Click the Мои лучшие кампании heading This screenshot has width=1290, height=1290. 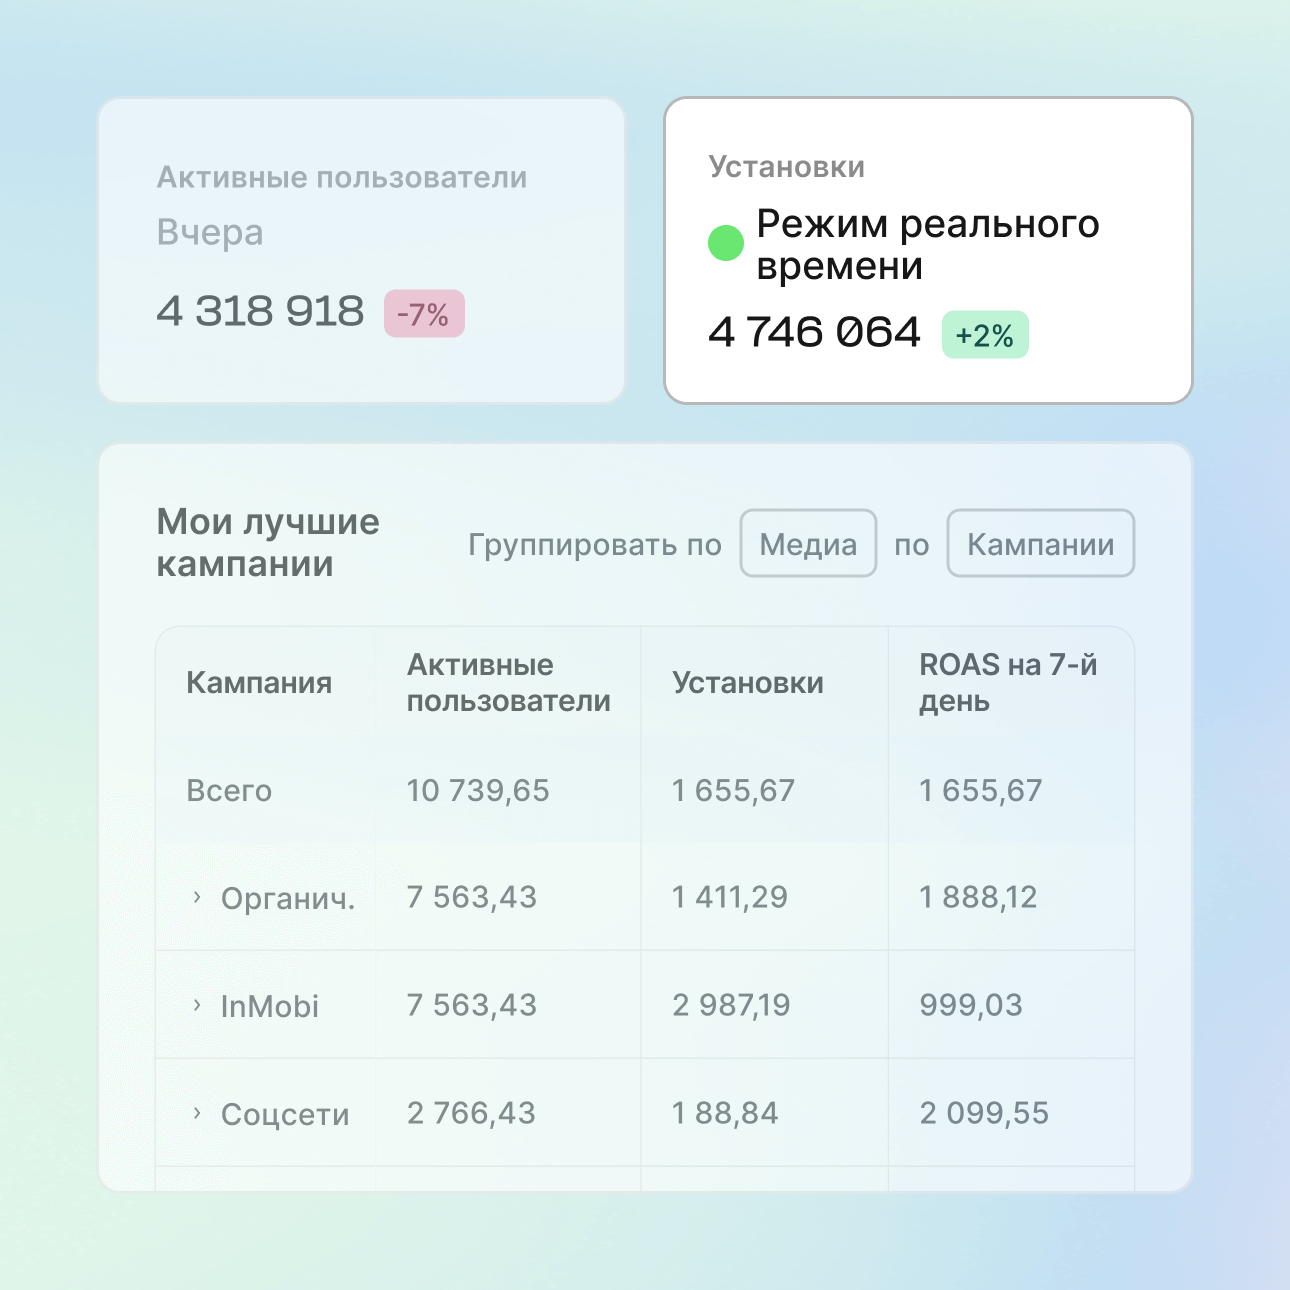(x=268, y=543)
